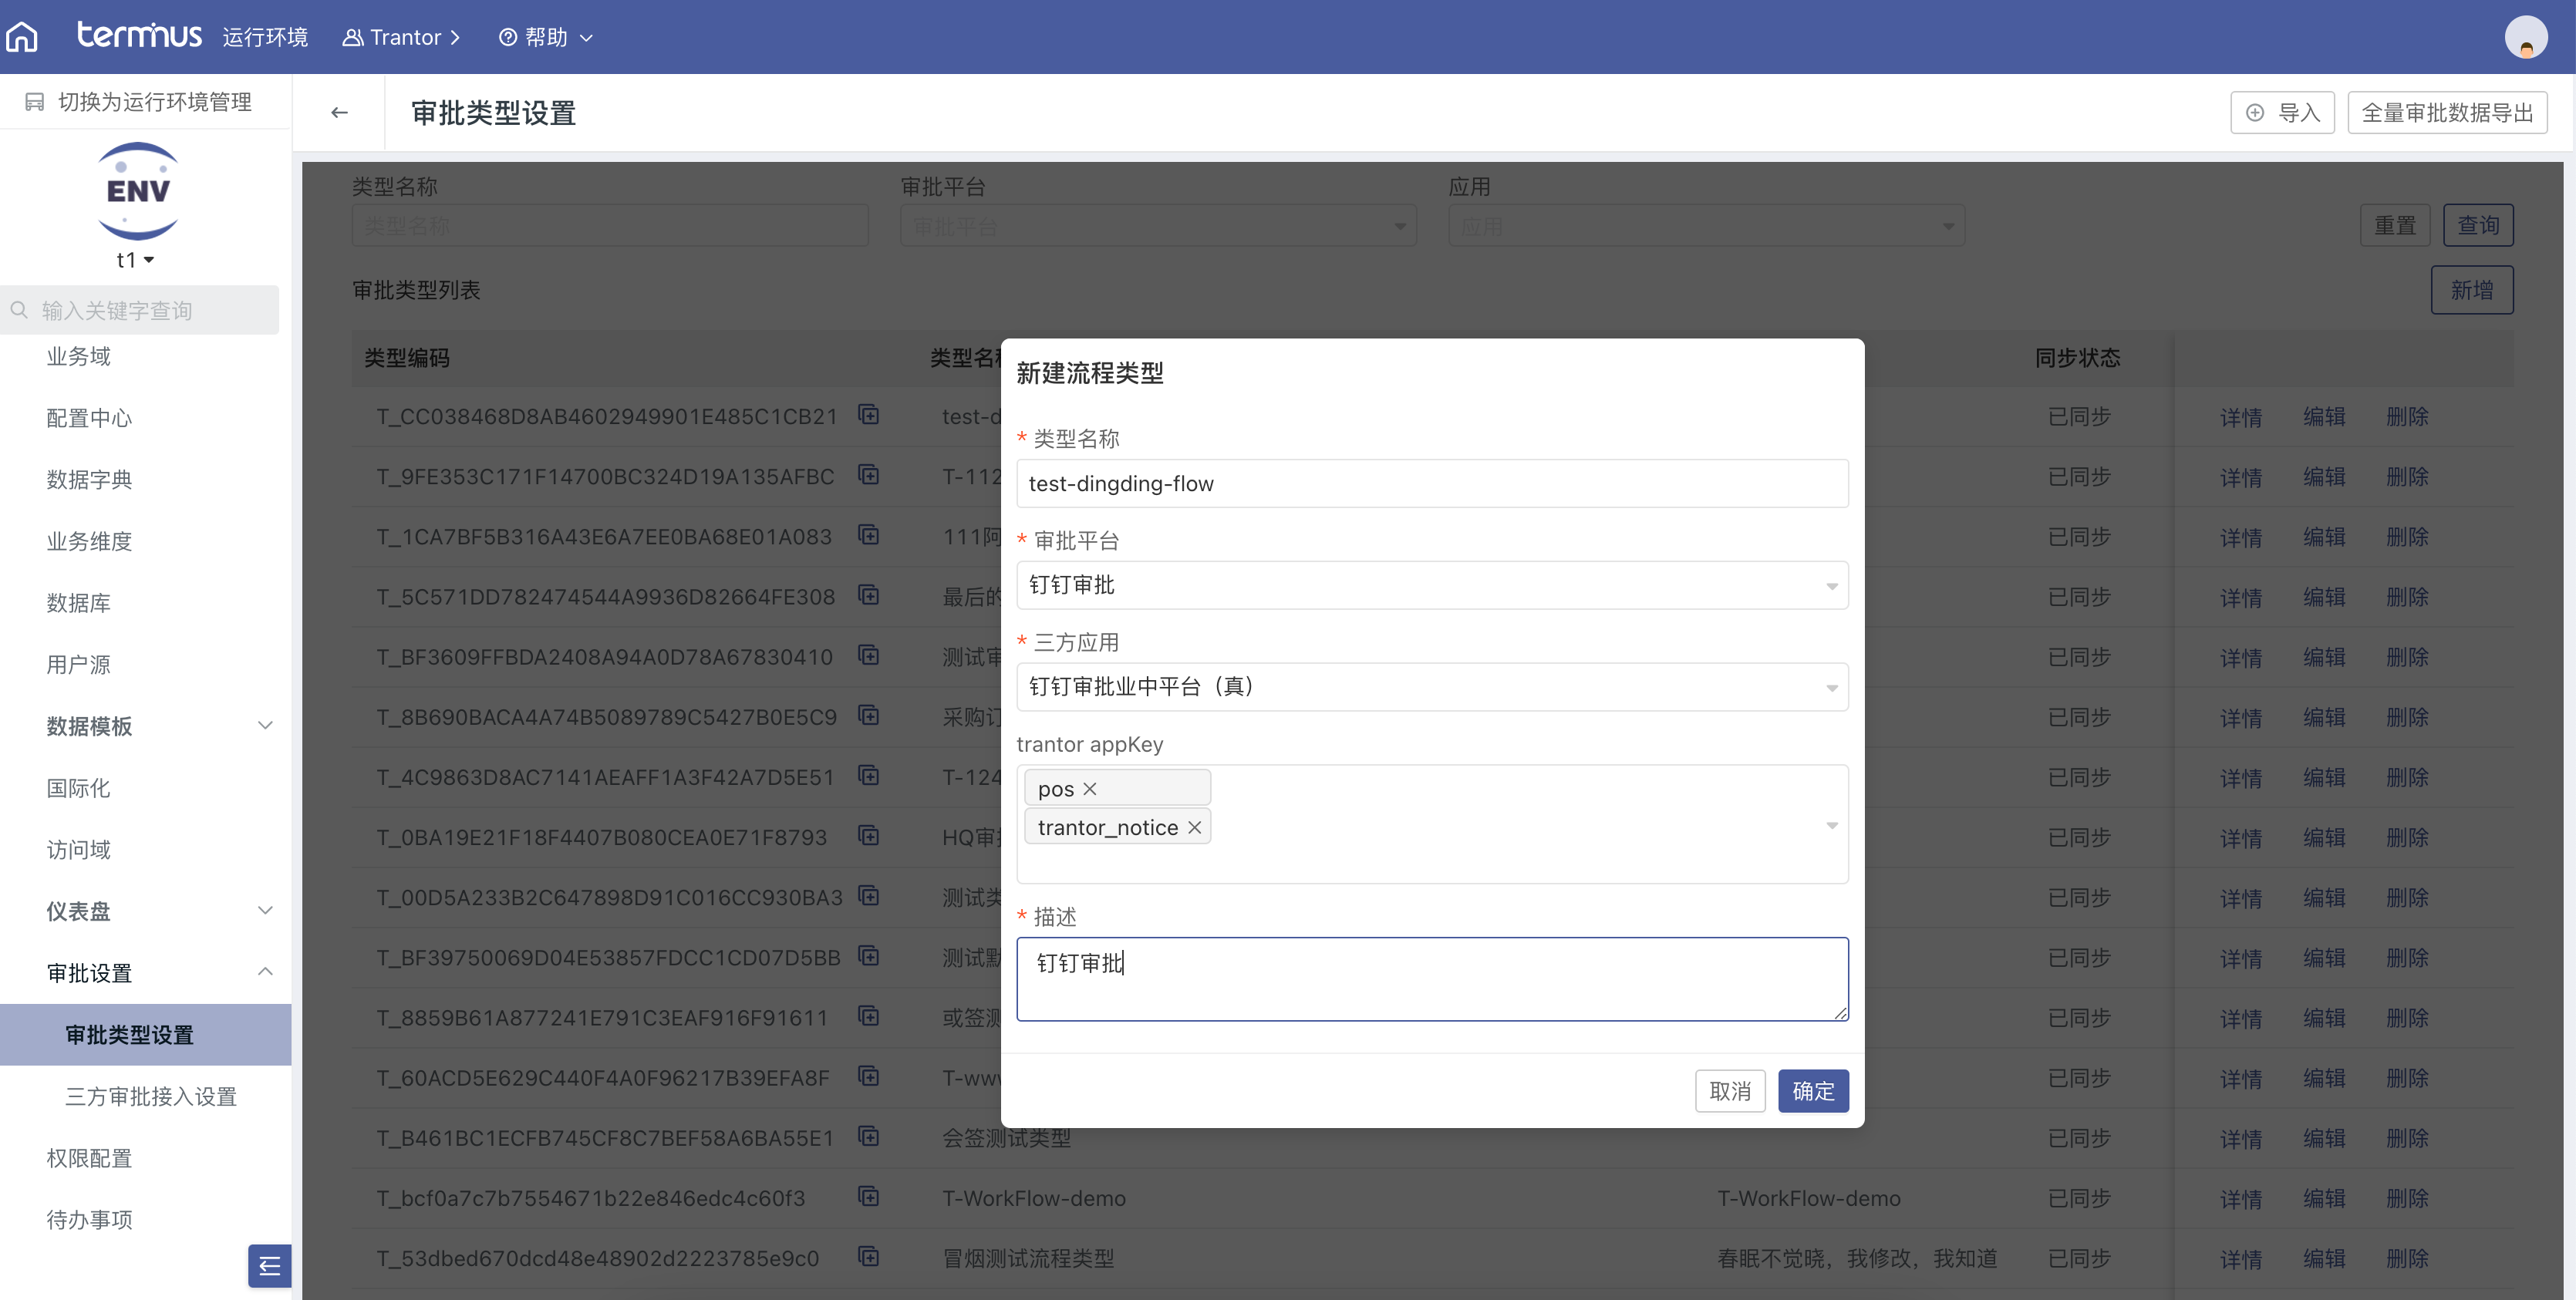Open the Trantor breadcrumb menu

tap(401, 37)
